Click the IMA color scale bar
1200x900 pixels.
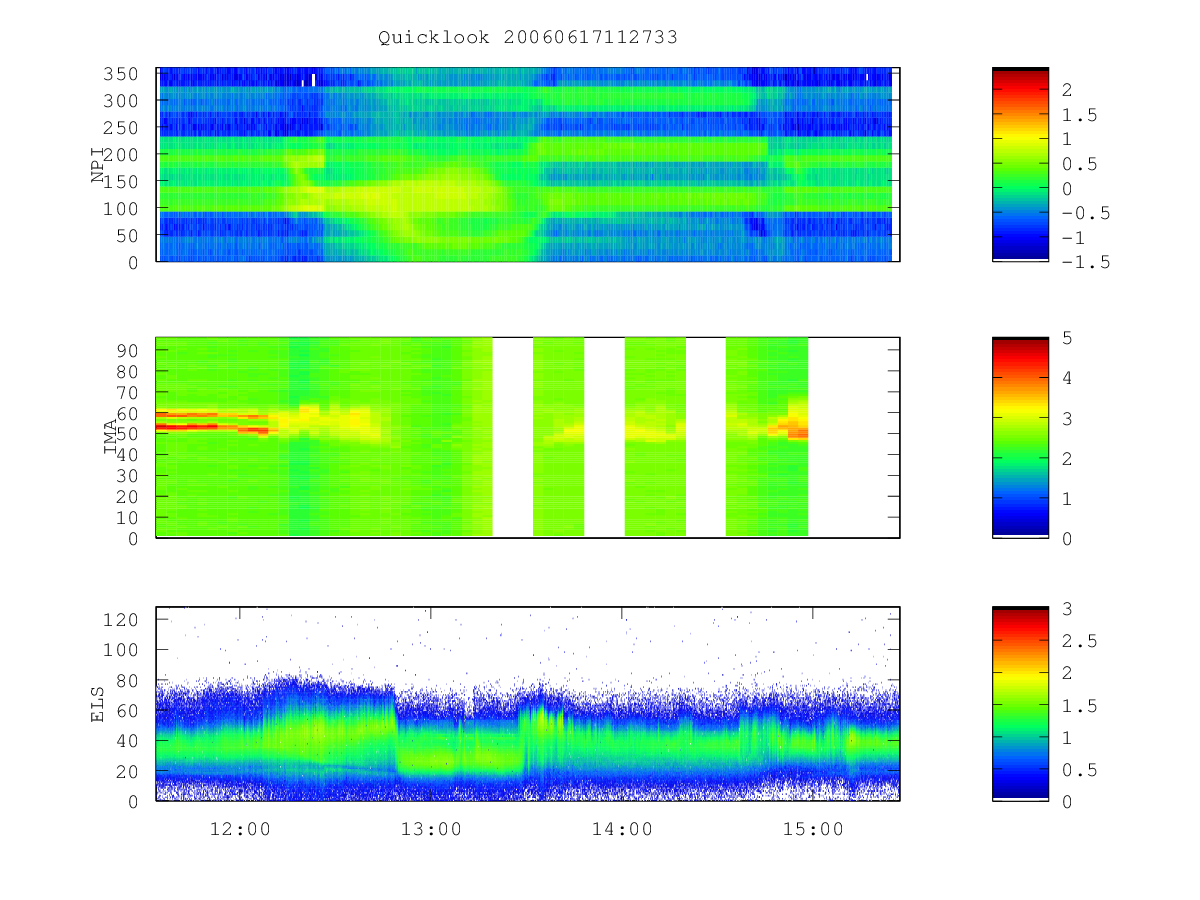[1020, 438]
